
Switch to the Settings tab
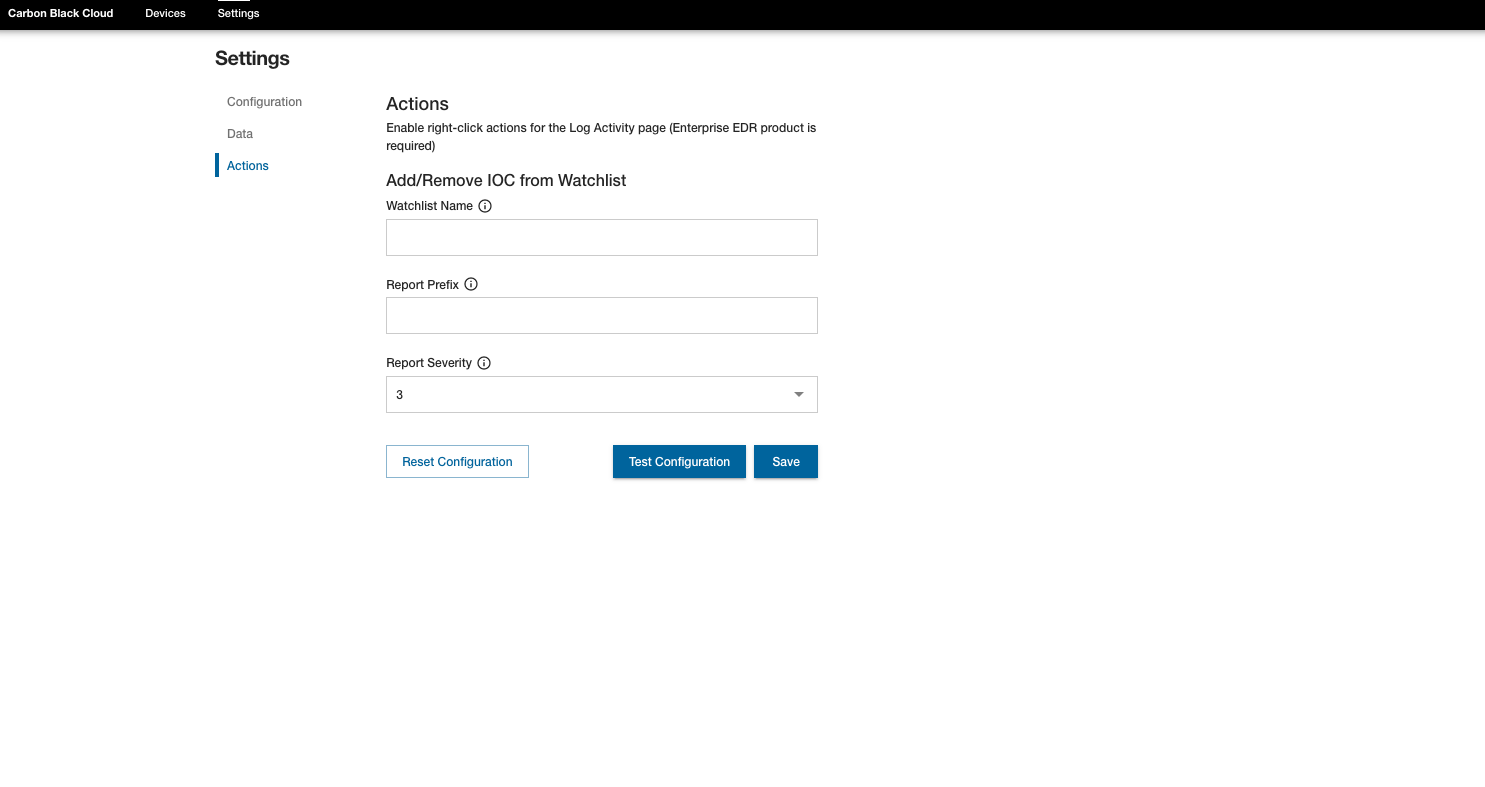point(237,13)
